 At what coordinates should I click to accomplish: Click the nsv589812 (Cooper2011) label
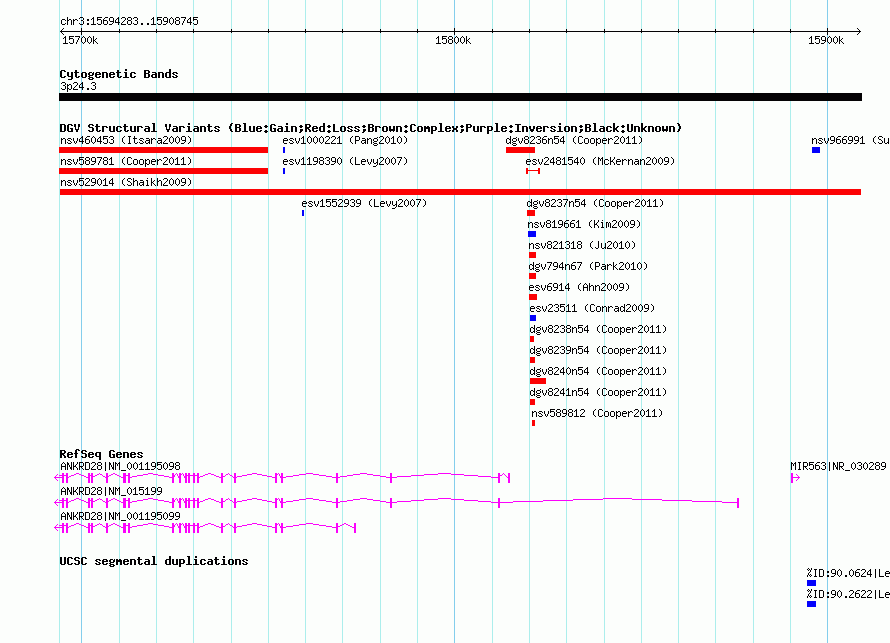click(597, 413)
